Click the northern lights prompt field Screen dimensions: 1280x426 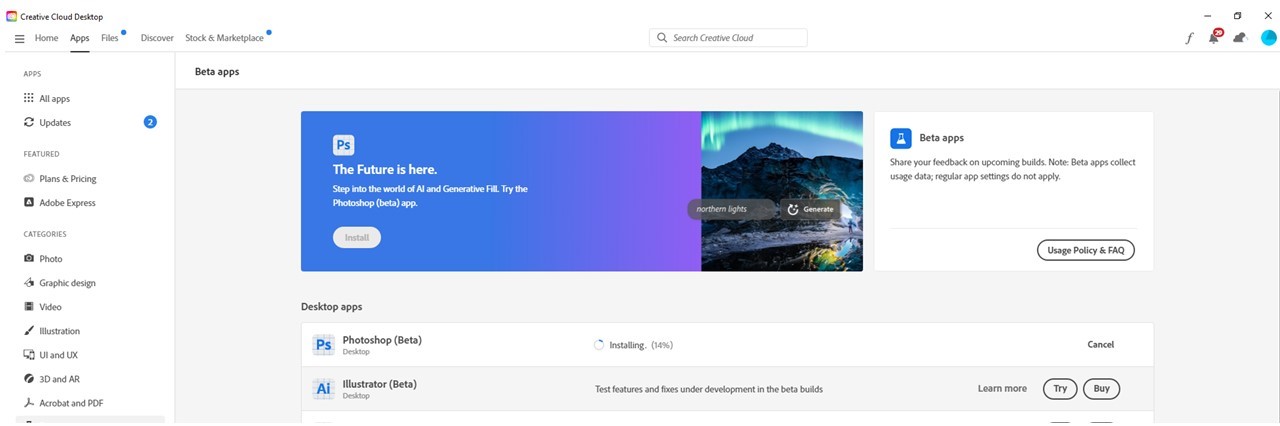tap(732, 210)
